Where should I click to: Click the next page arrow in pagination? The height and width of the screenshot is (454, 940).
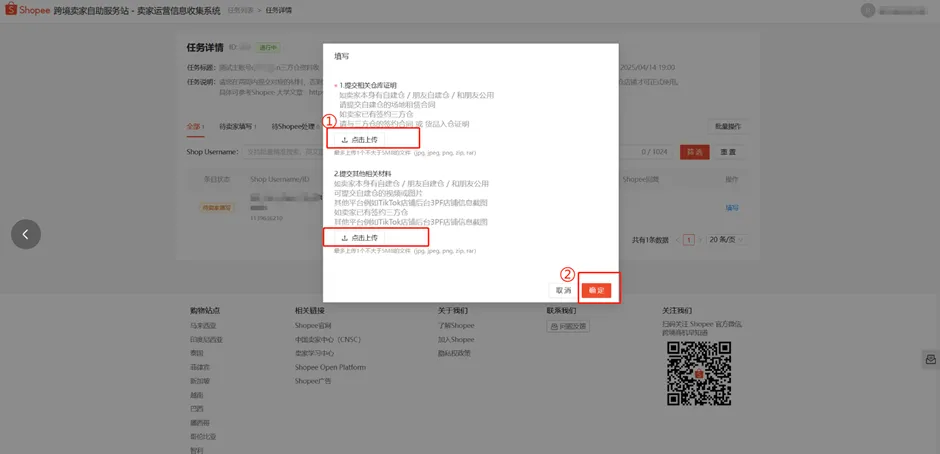[700, 240]
